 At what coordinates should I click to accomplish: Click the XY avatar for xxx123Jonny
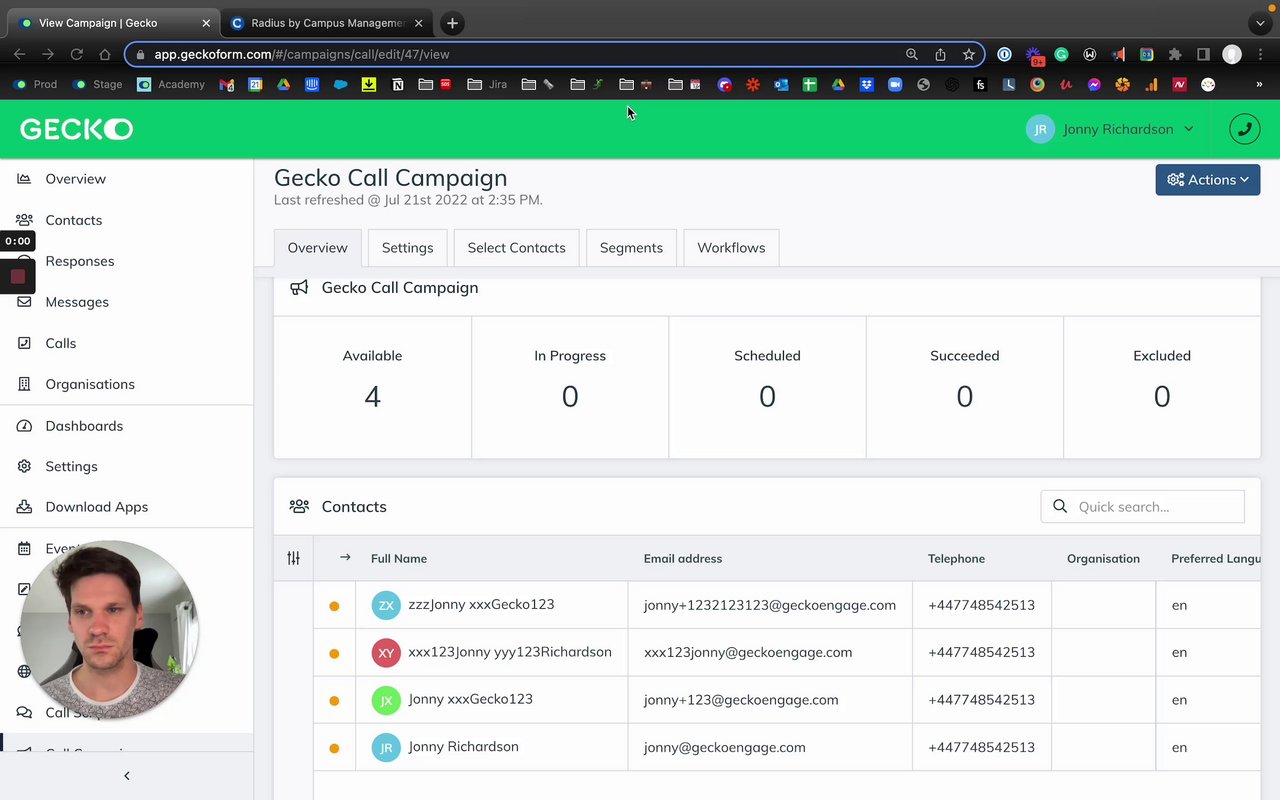point(386,653)
